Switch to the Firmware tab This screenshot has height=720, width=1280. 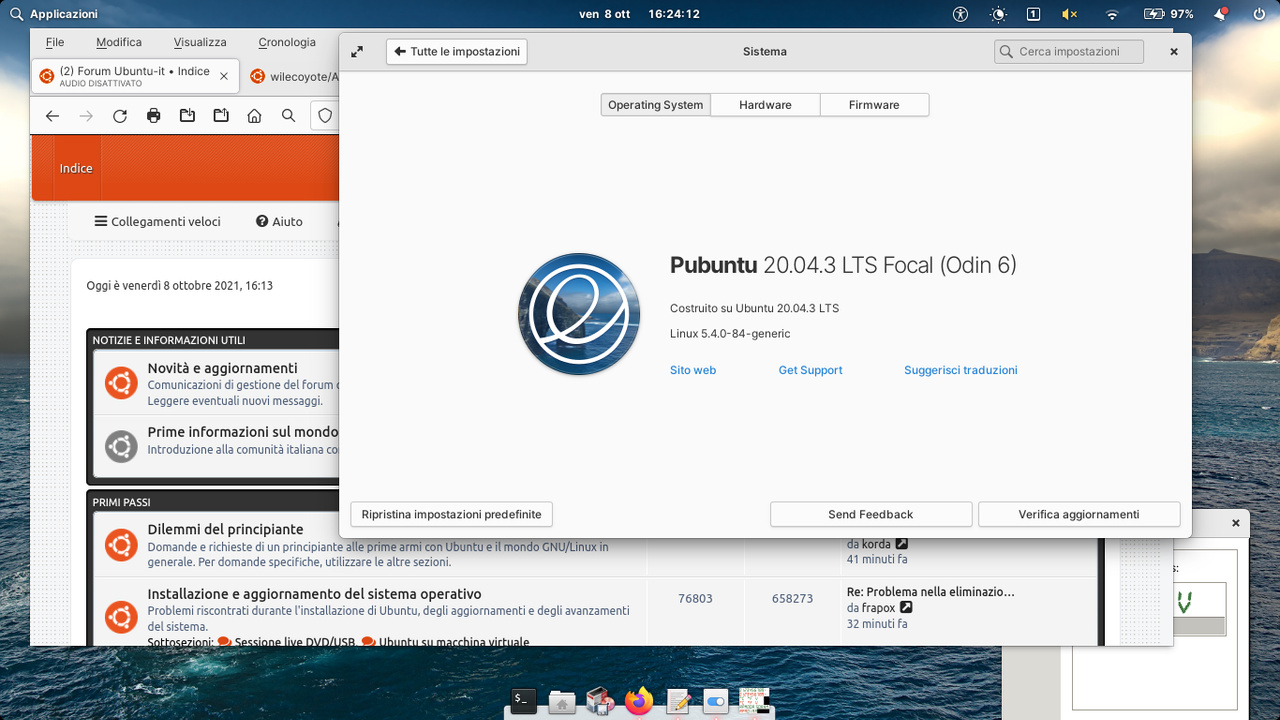coord(874,105)
